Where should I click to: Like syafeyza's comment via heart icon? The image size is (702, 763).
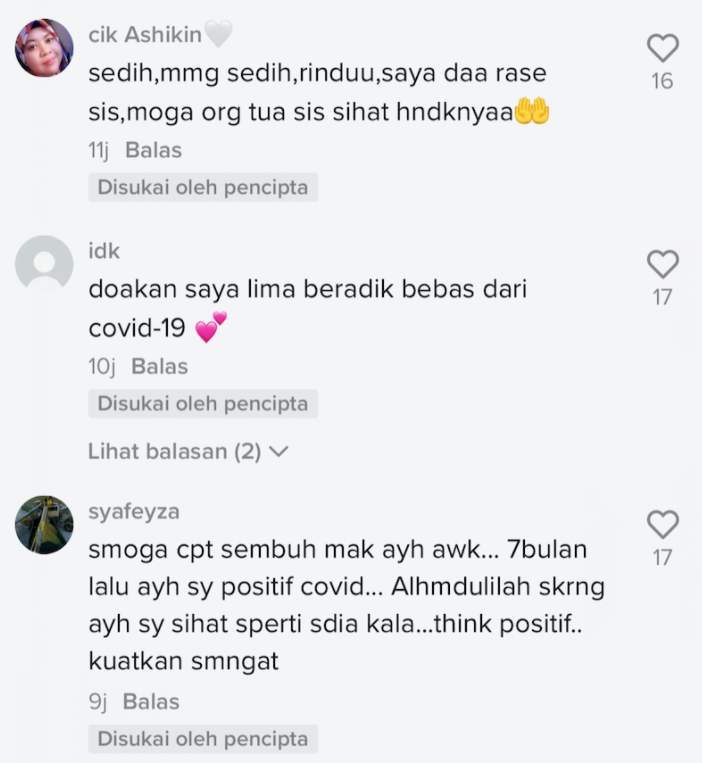tap(663, 525)
